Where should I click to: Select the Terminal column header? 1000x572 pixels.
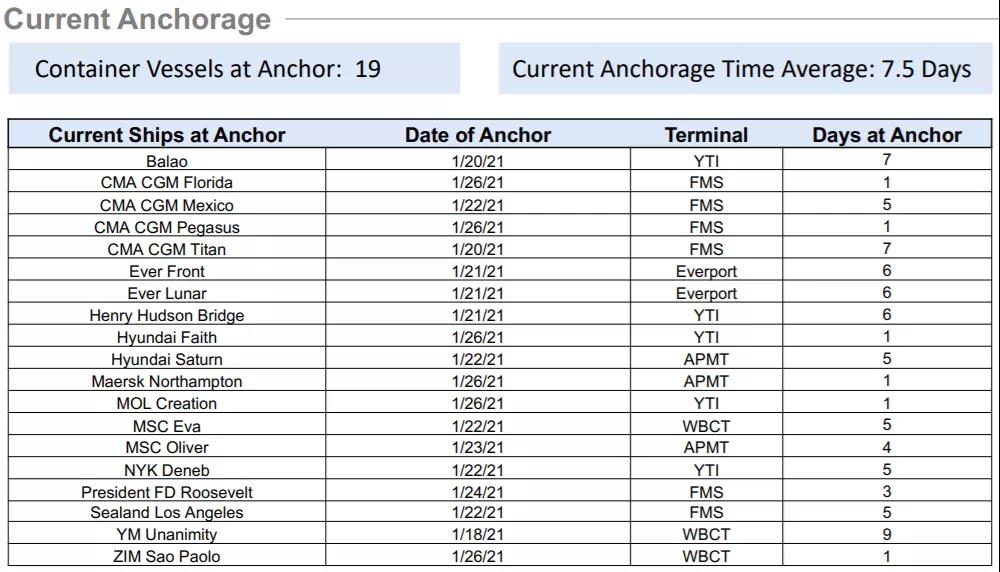(706, 135)
